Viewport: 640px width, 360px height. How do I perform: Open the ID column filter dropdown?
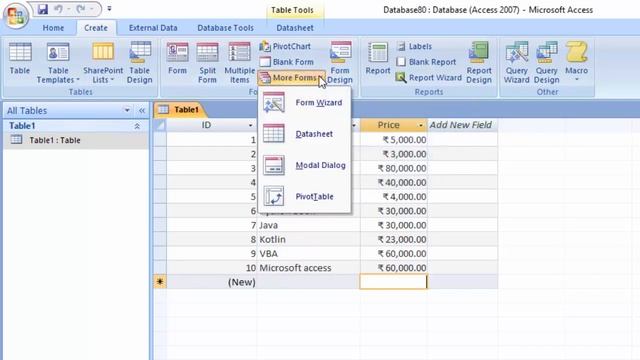pos(251,125)
